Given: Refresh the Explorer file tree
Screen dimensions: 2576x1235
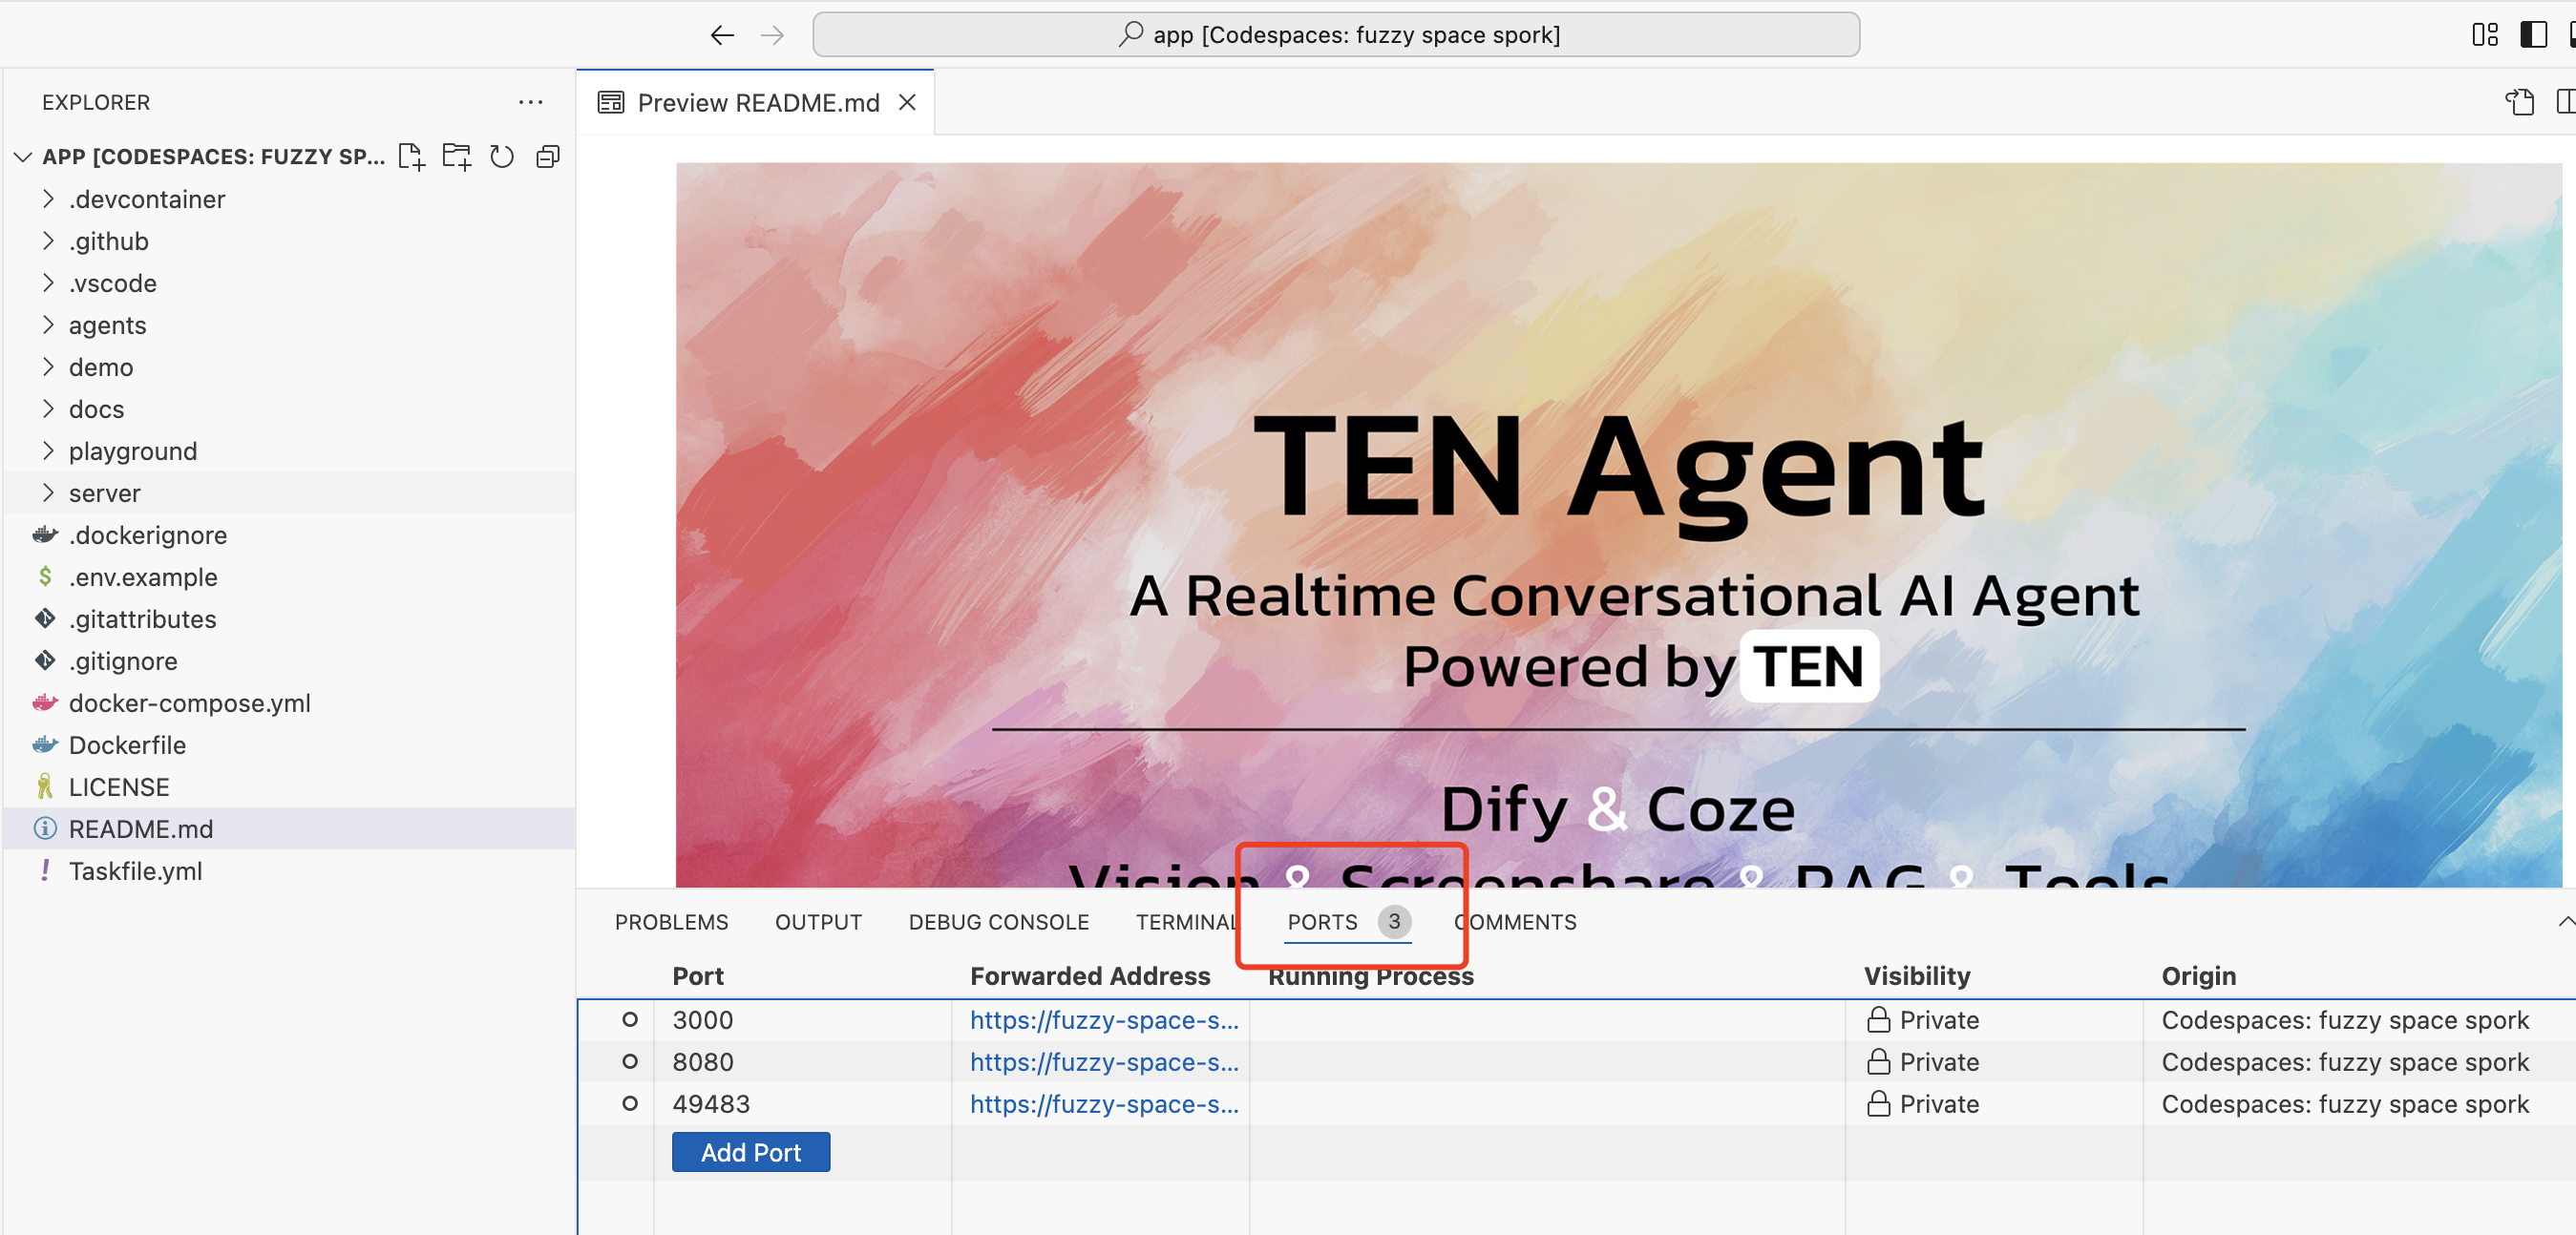Looking at the screenshot, I should (502, 157).
